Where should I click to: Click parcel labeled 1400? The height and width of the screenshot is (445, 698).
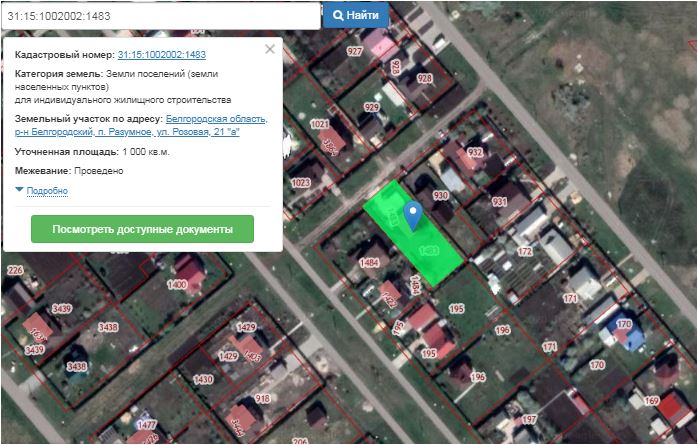coord(177,285)
